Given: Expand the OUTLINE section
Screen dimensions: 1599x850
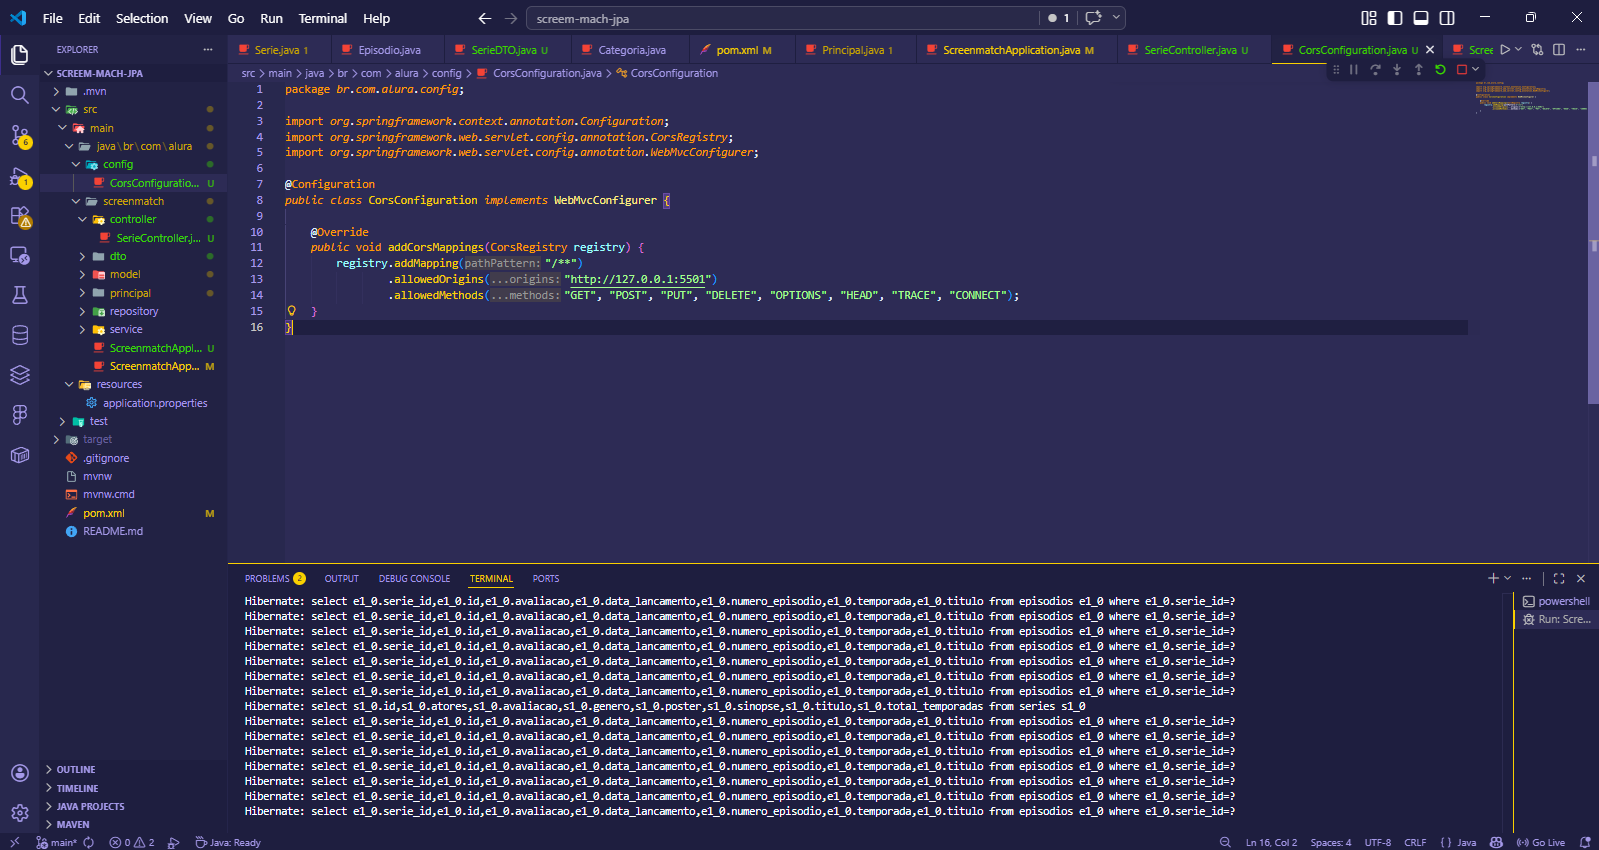Looking at the screenshot, I should coord(76,770).
